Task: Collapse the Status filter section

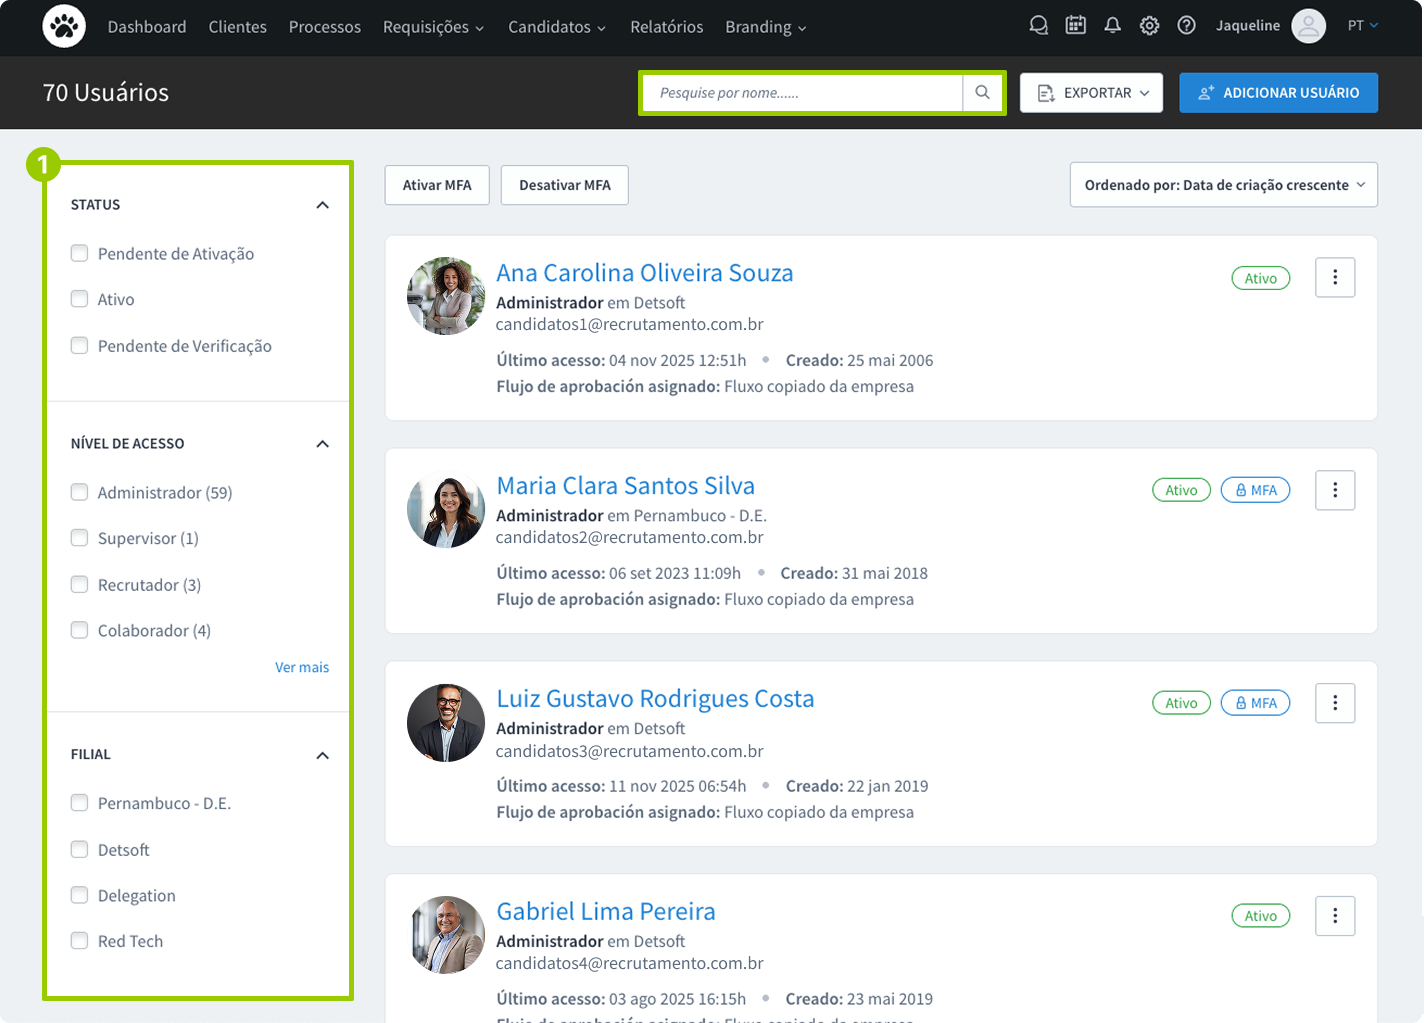Action: point(322,205)
